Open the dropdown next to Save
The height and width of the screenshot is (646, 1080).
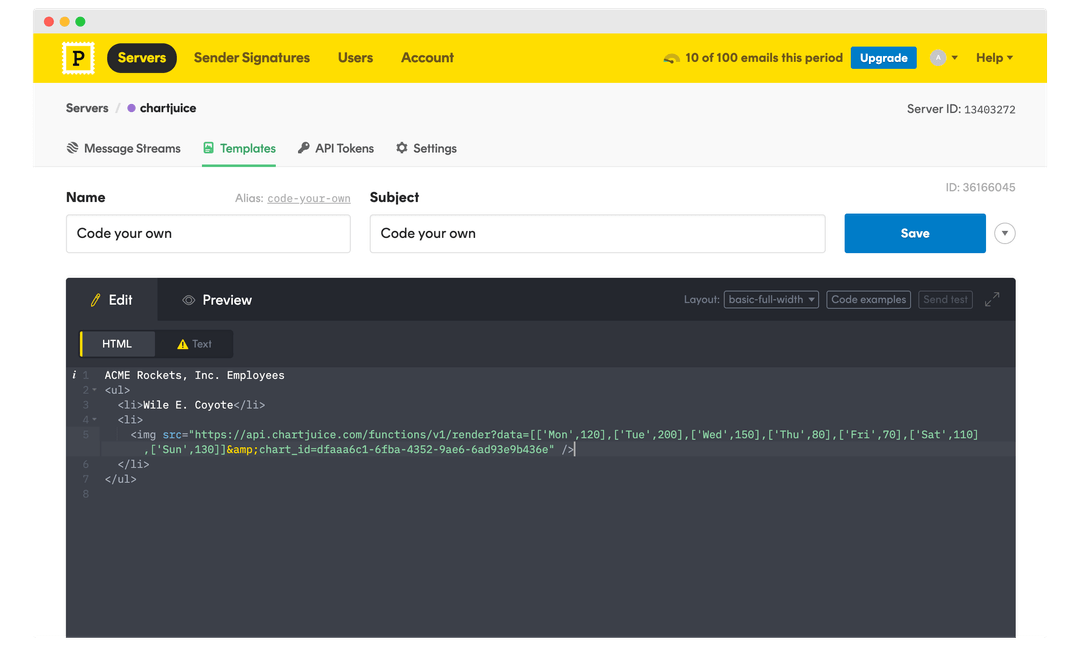tap(1004, 233)
